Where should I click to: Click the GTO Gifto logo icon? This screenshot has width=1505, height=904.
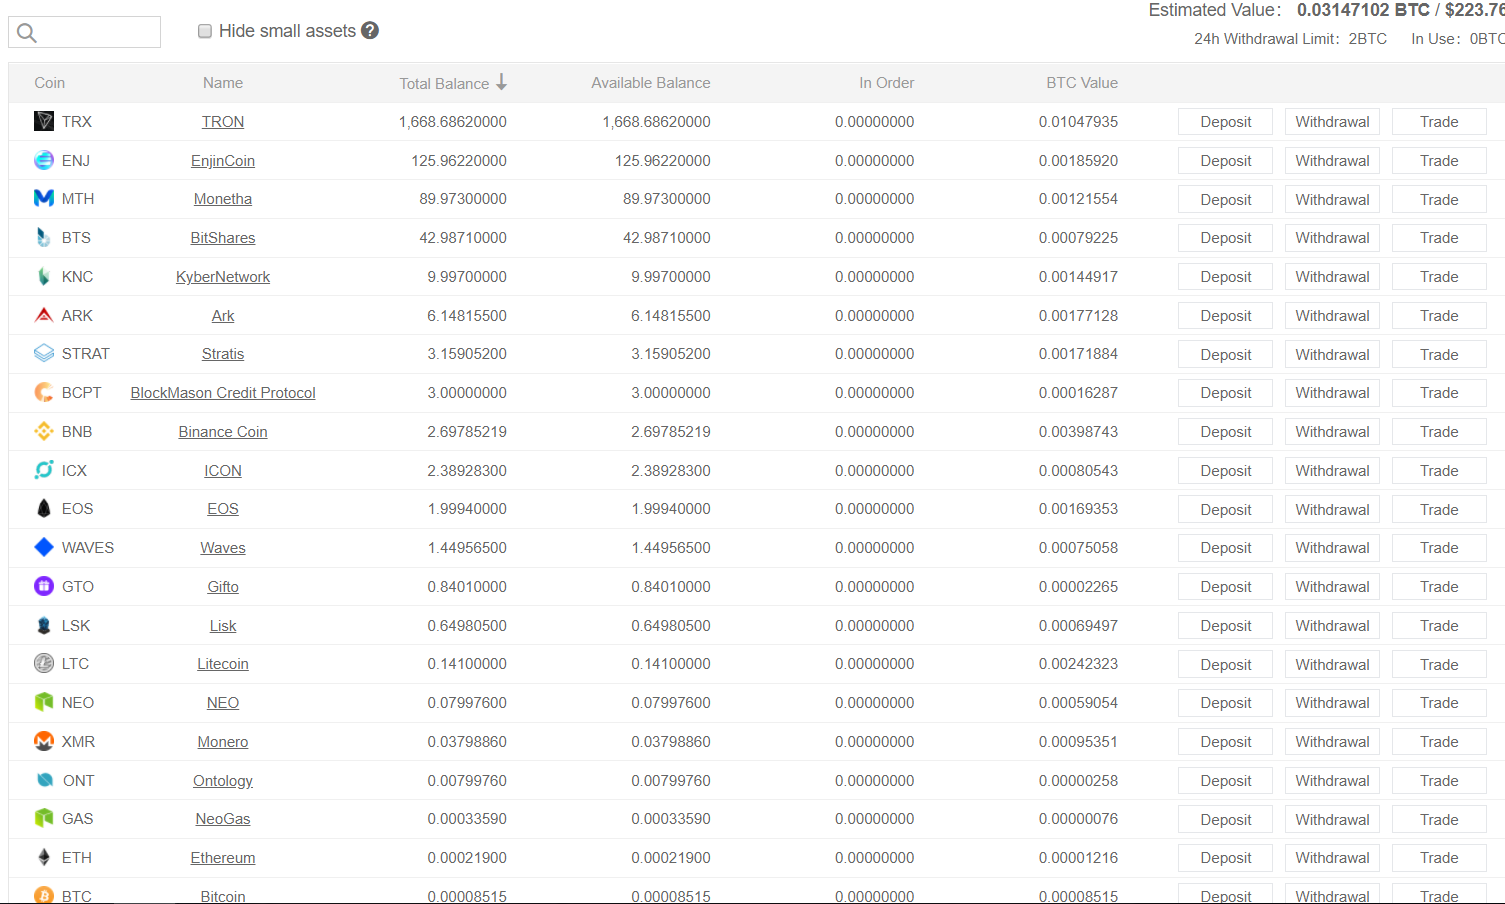pos(44,586)
